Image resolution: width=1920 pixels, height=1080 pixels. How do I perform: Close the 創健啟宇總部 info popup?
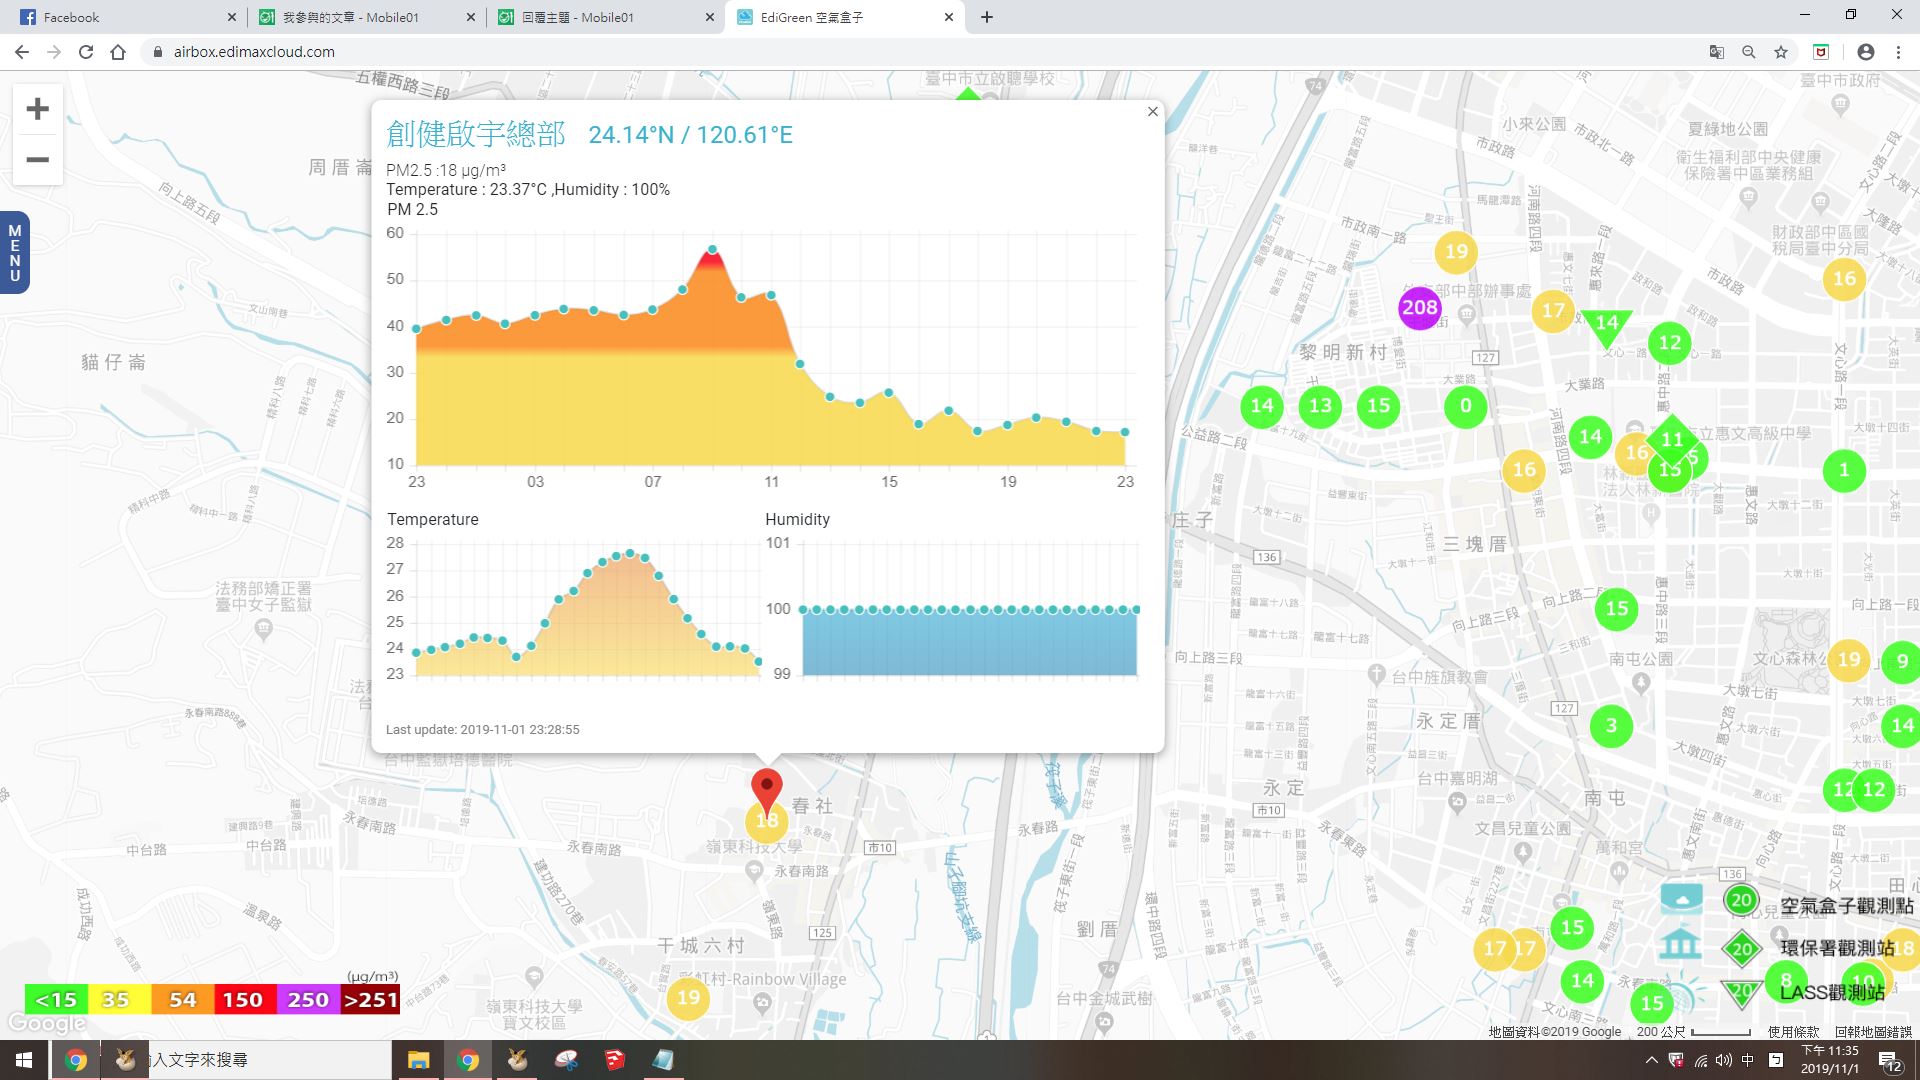click(x=1153, y=112)
